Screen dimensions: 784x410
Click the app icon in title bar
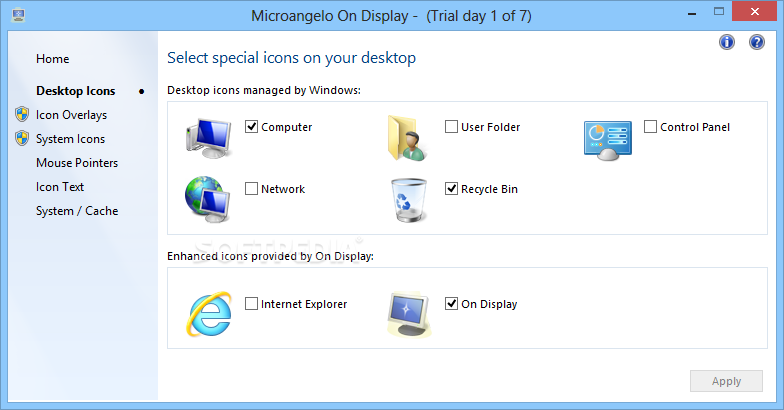tap(18, 15)
